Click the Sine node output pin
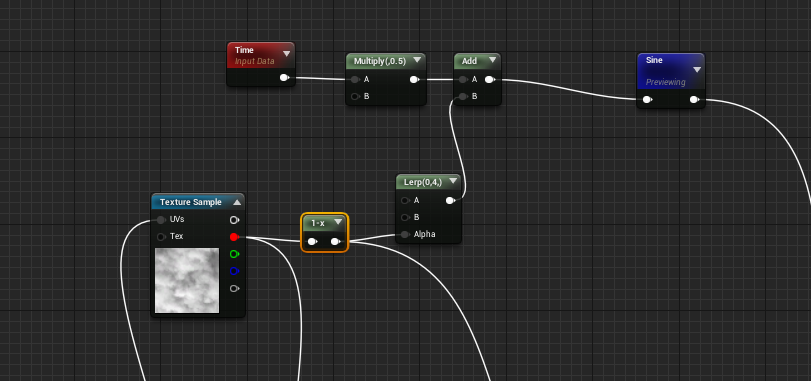 click(694, 99)
